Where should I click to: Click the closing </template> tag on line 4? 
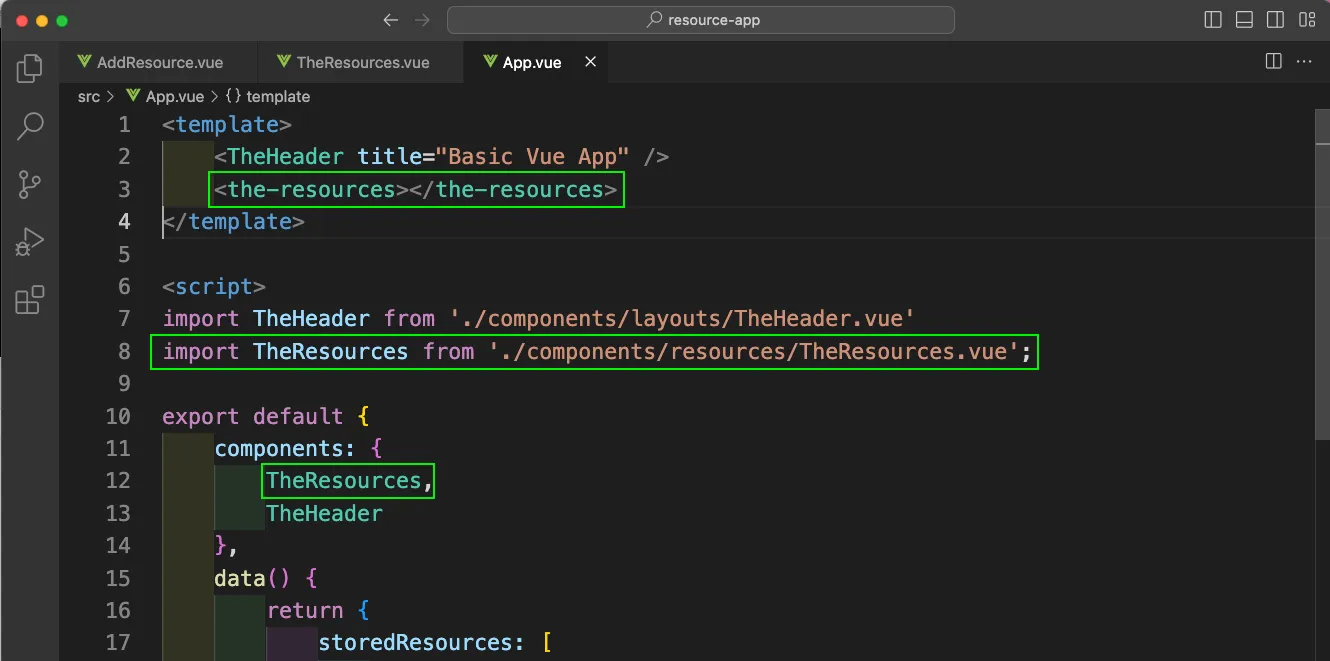coord(233,221)
